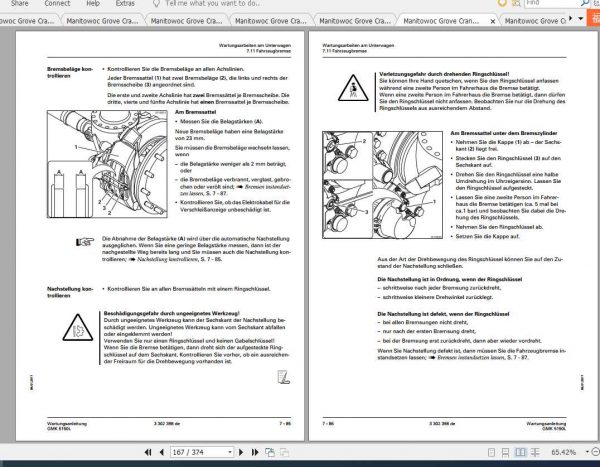The height and width of the screenshot is (467, 600).
Task: Go to the first page
Action: [x=148, y=452]
